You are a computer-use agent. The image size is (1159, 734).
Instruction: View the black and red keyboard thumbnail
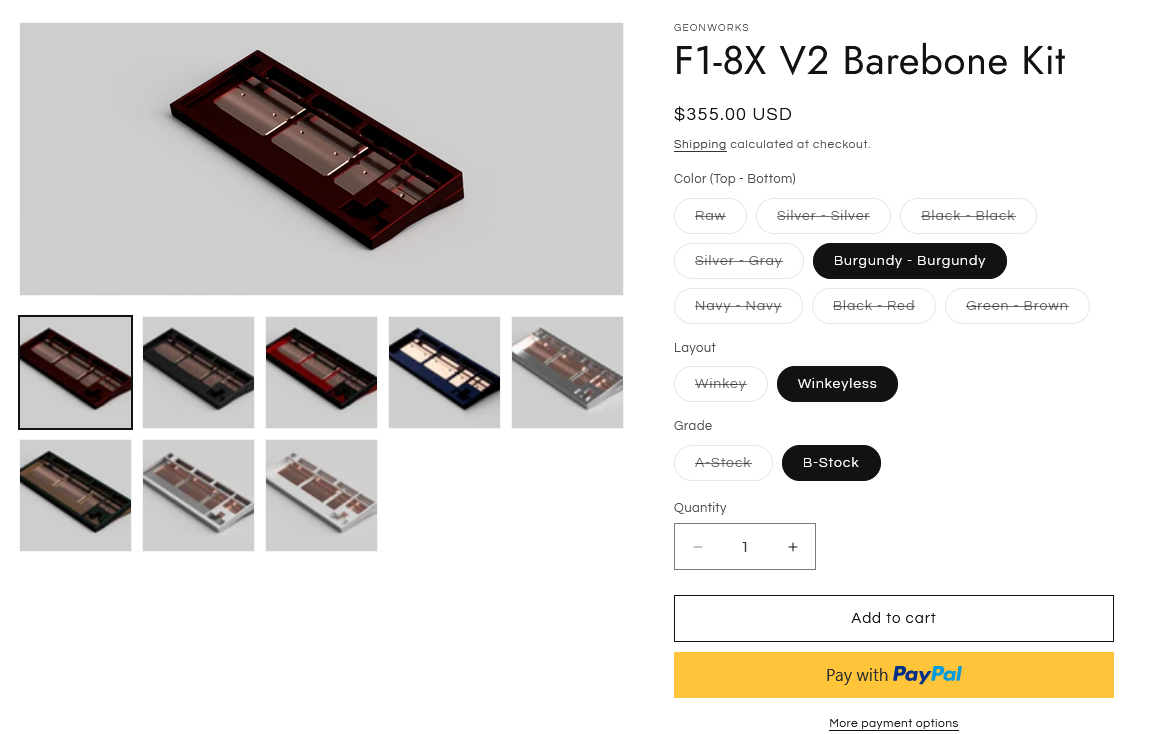click(x=322, y=373)
